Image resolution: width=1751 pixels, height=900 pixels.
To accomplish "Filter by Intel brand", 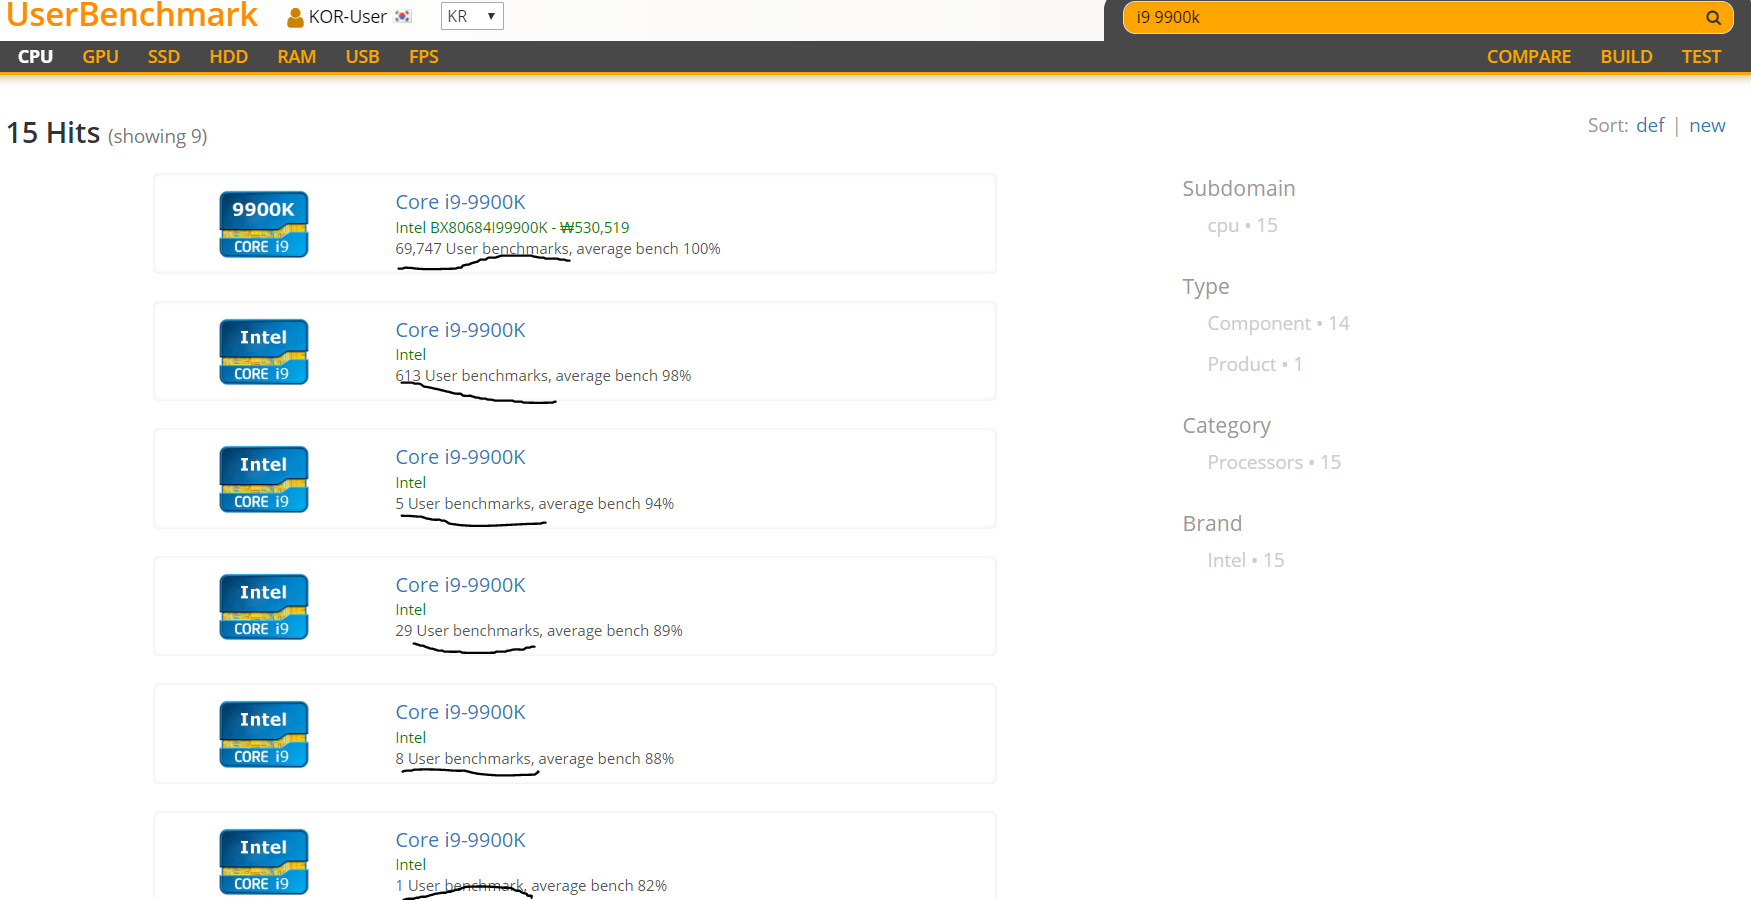I will click(1246, 561).
